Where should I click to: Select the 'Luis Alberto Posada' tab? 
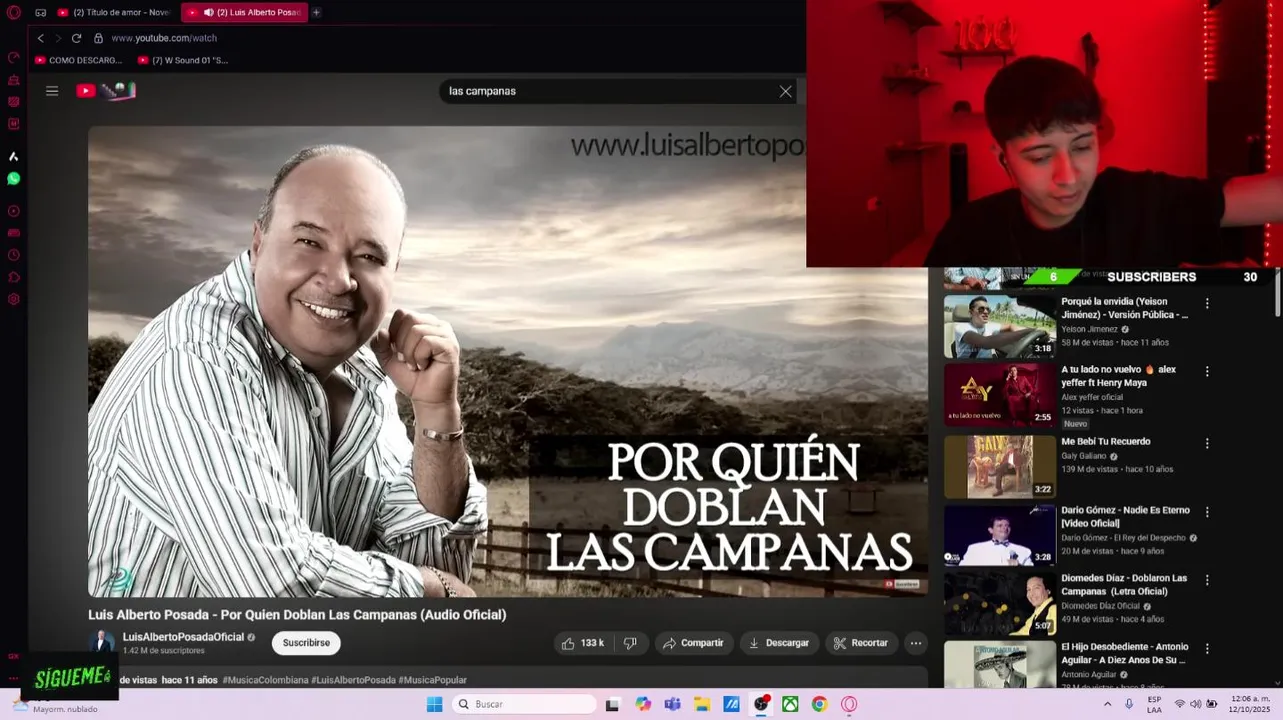246,12
